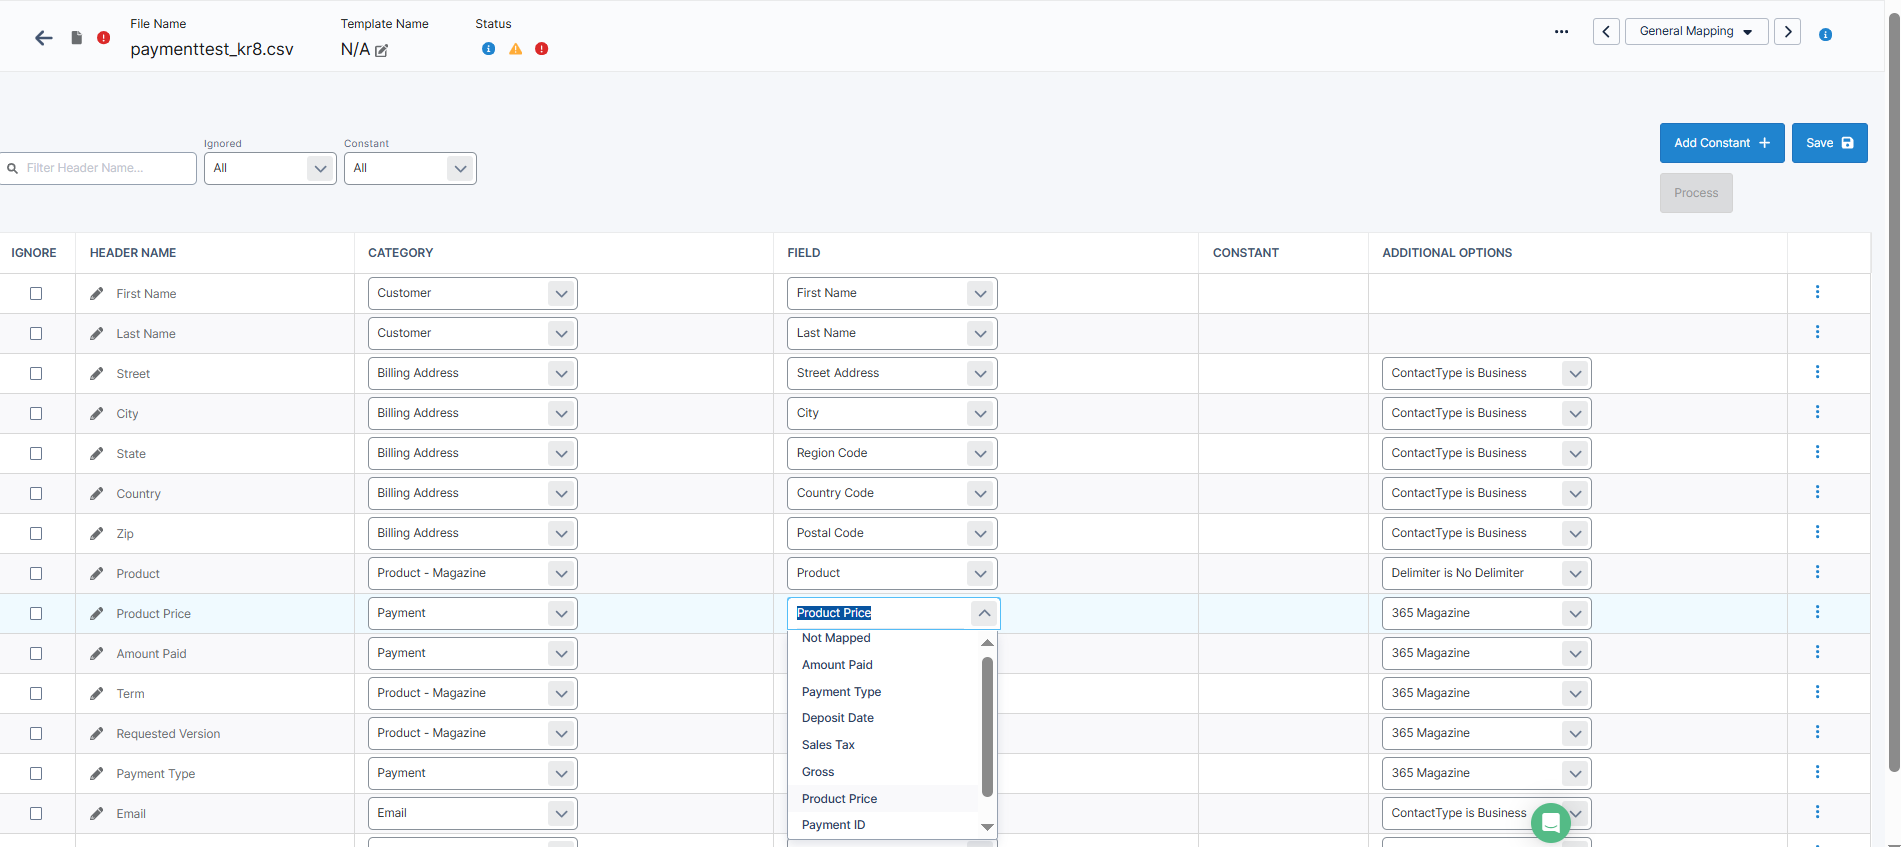Click the green chat widget icon
This screenshot has height=847, width=1901.
1549,823
